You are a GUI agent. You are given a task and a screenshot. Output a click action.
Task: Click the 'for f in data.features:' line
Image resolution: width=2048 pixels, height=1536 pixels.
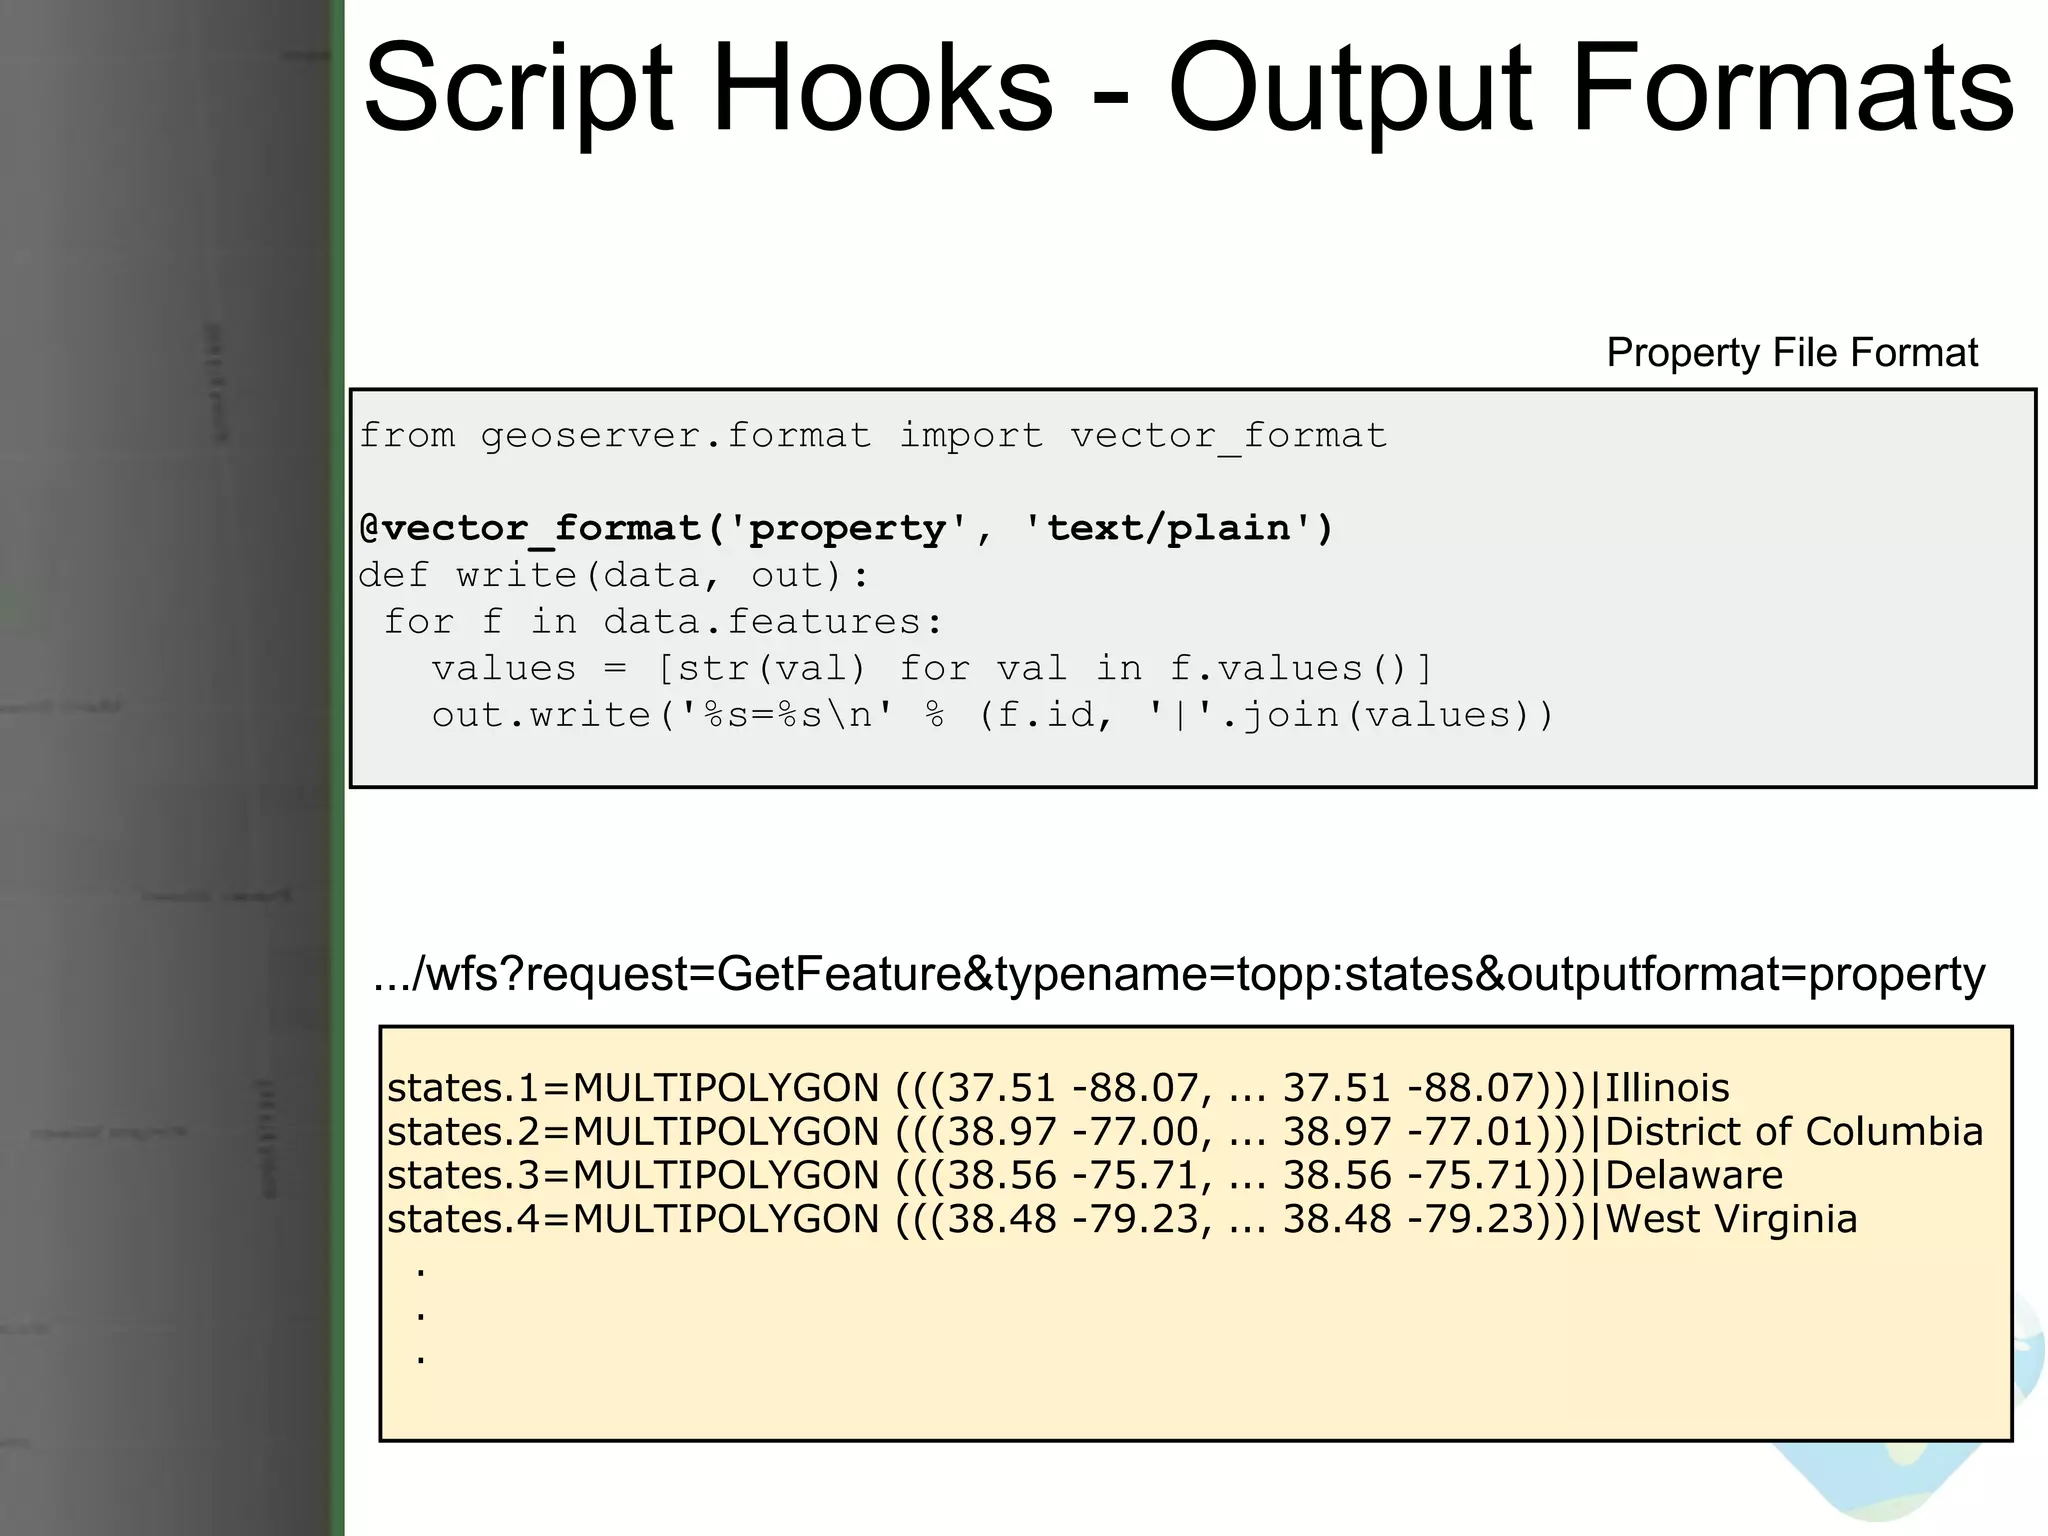(663, 622)
